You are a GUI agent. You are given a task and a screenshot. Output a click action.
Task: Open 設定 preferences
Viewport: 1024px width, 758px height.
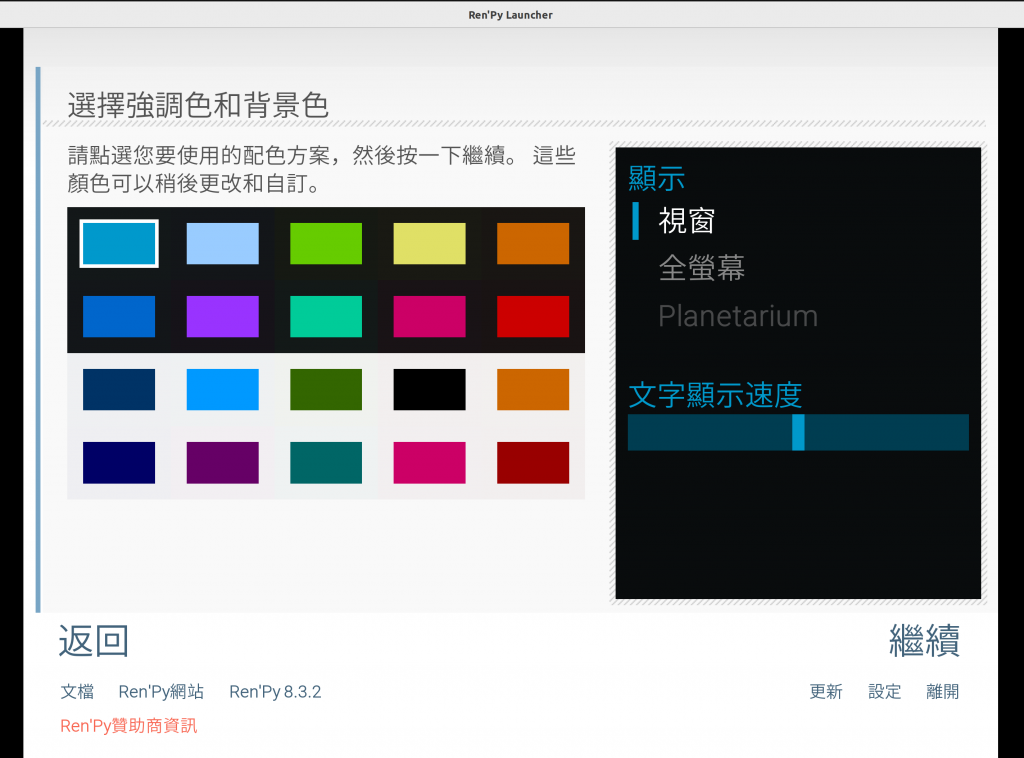pyautogui.click(x=884, y=691)
